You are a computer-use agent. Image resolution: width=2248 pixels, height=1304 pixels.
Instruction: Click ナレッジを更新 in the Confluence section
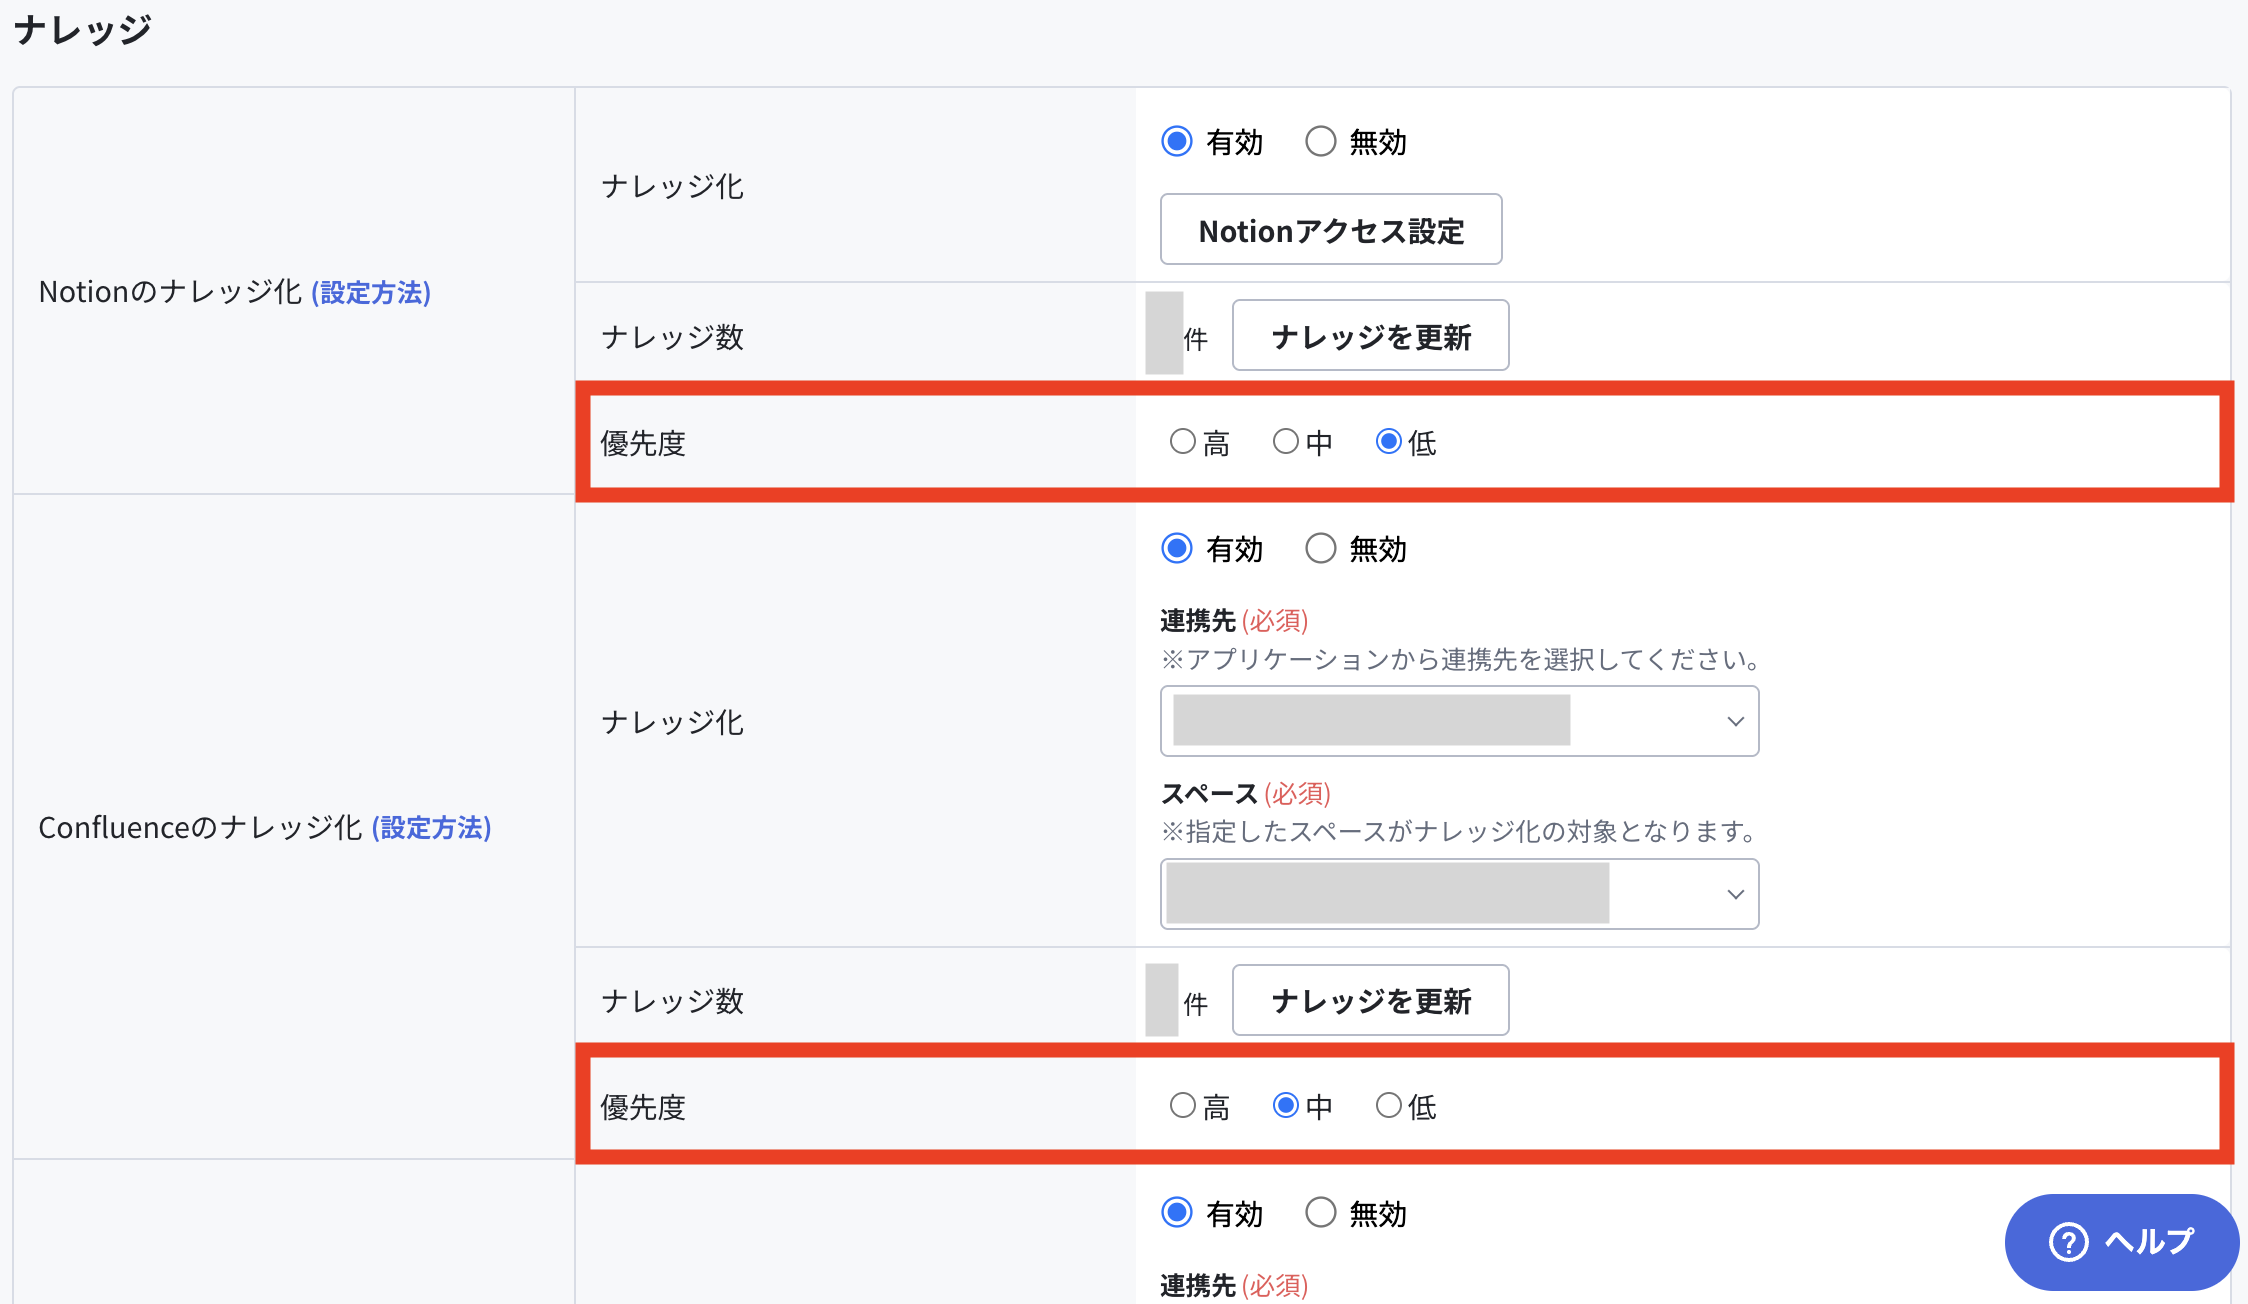tap(1370, 1000)
